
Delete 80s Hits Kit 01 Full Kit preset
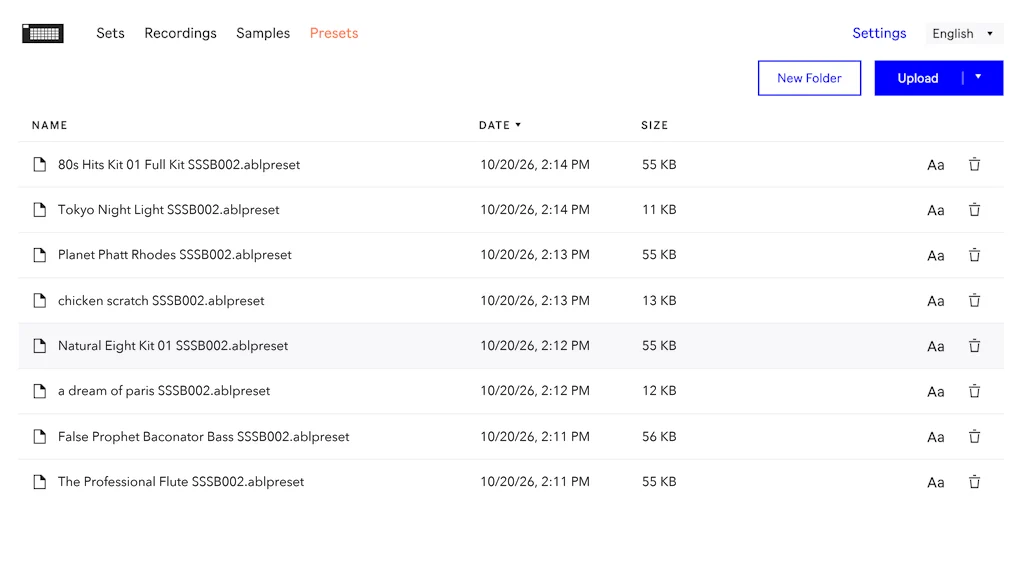pyautogui.click(x=974, y=165)
